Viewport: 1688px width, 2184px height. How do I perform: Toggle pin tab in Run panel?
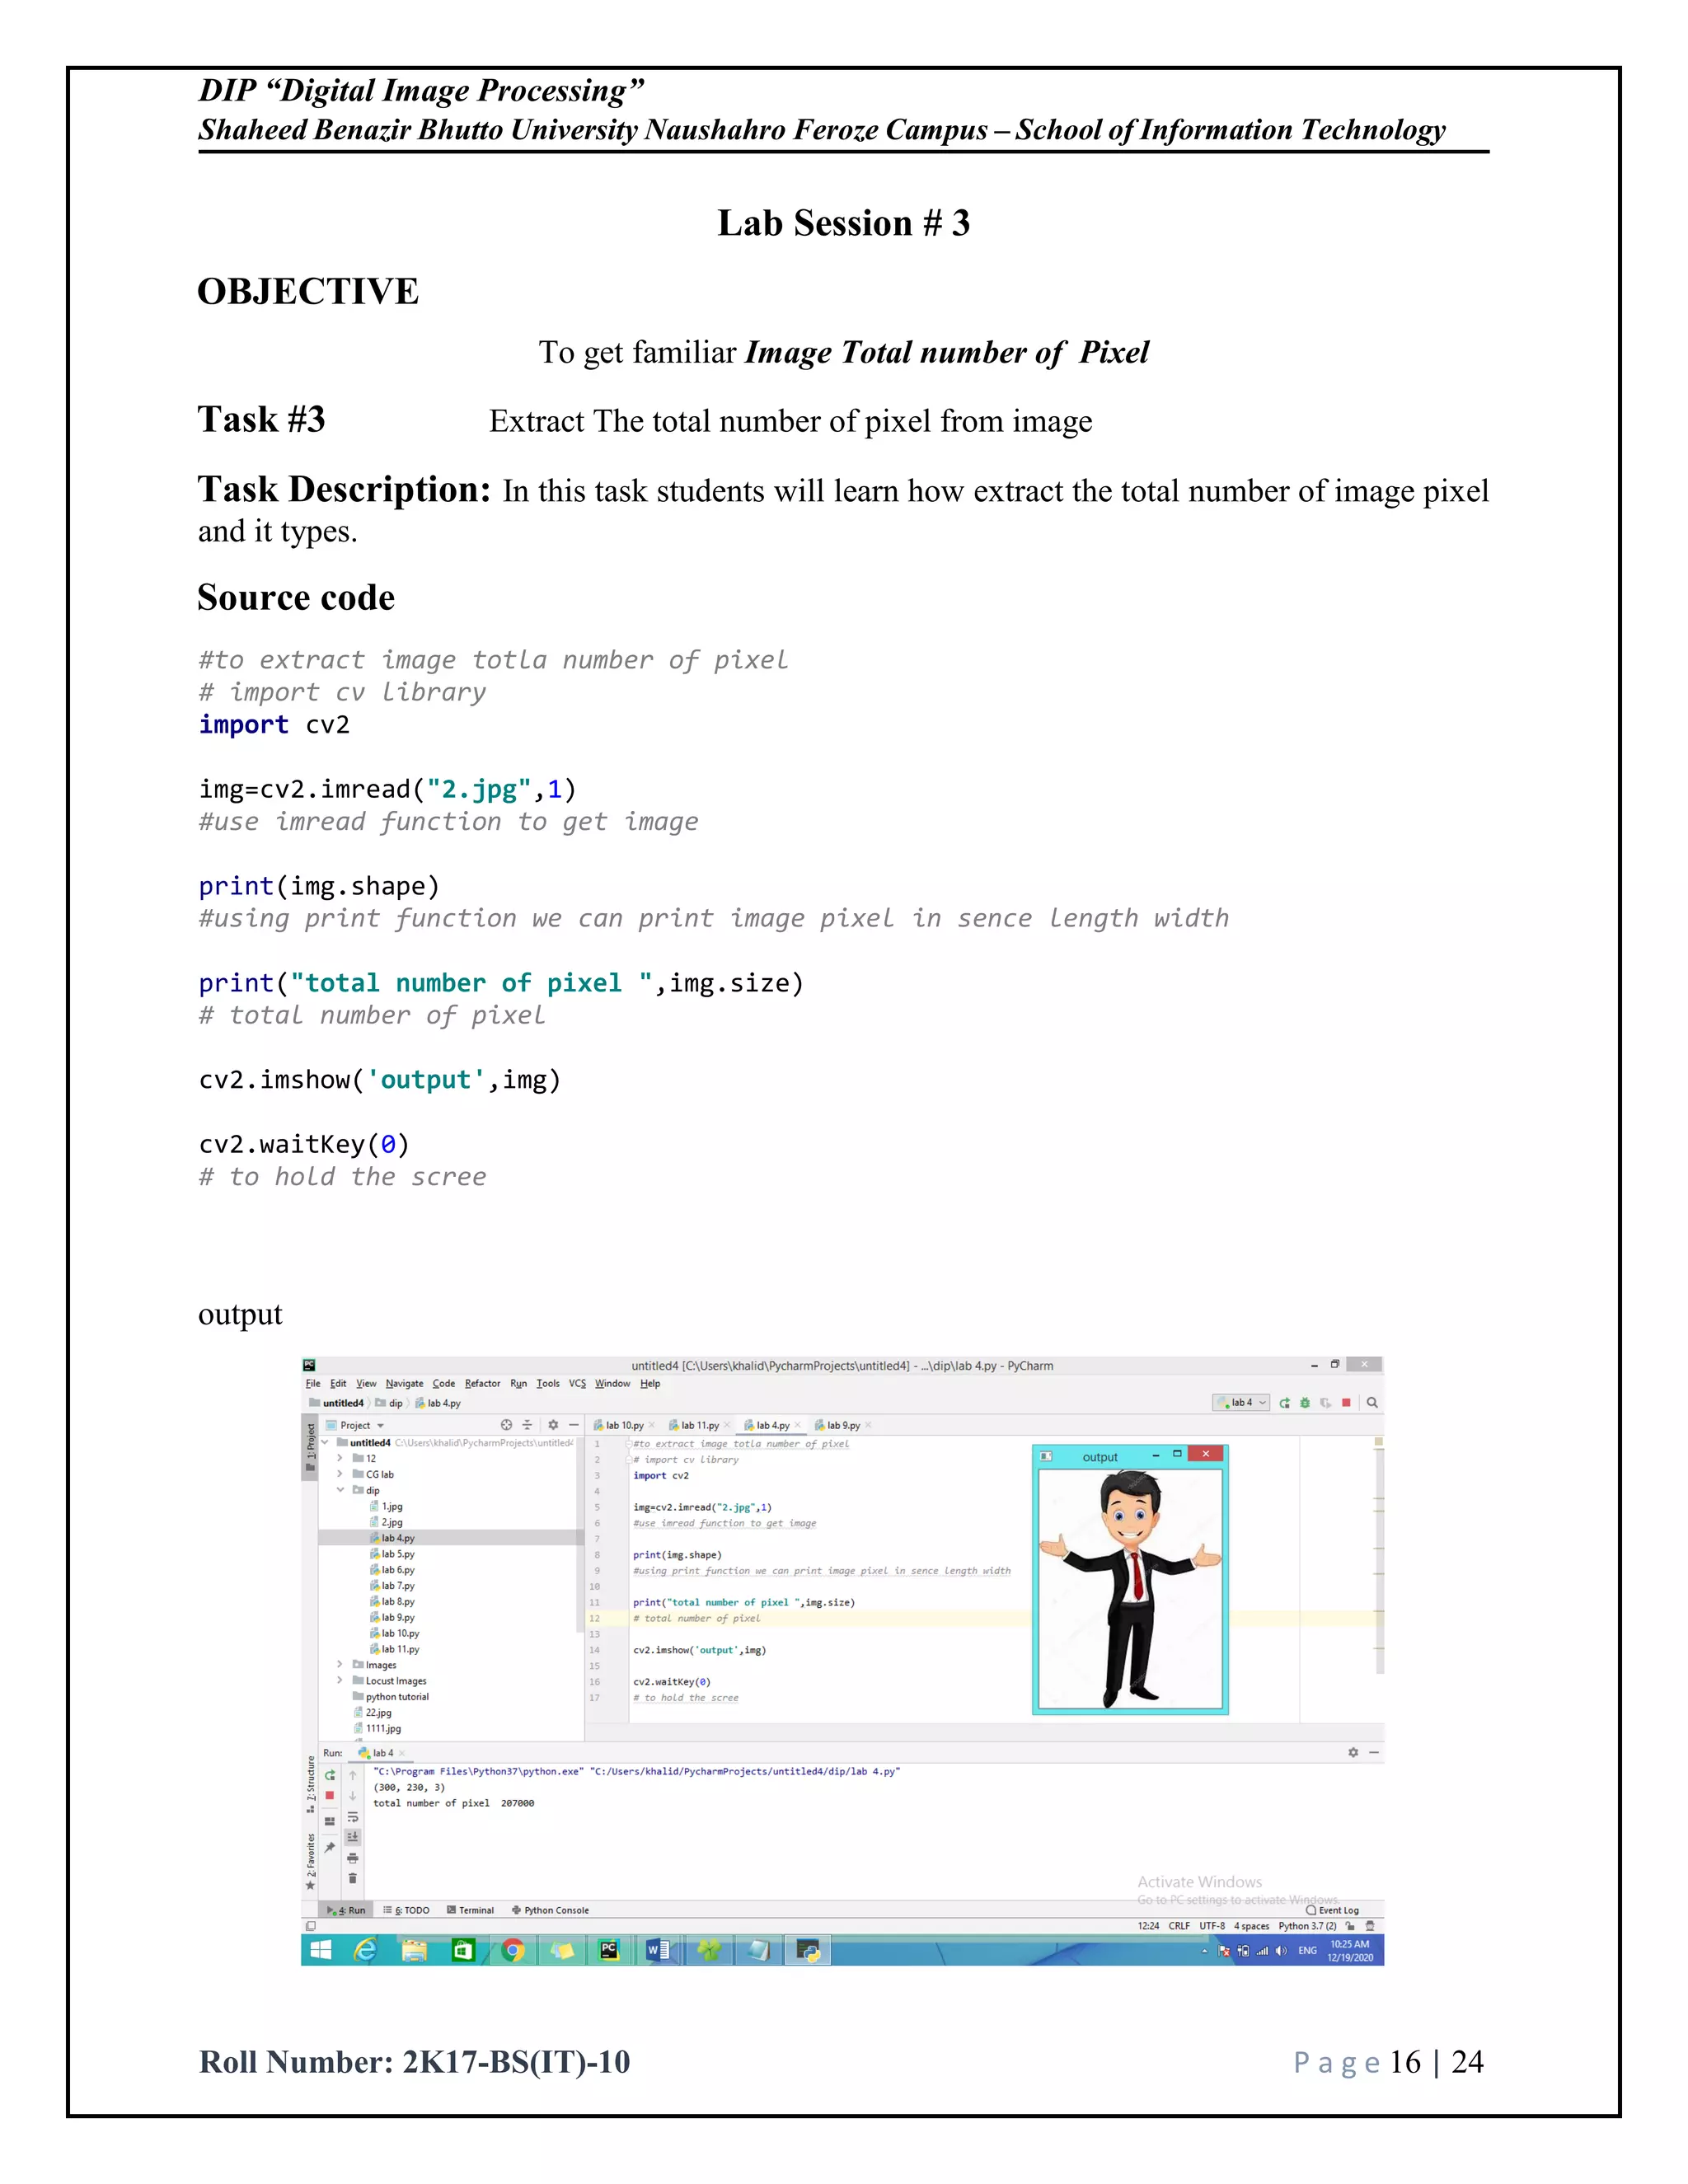coord(330,1847)
